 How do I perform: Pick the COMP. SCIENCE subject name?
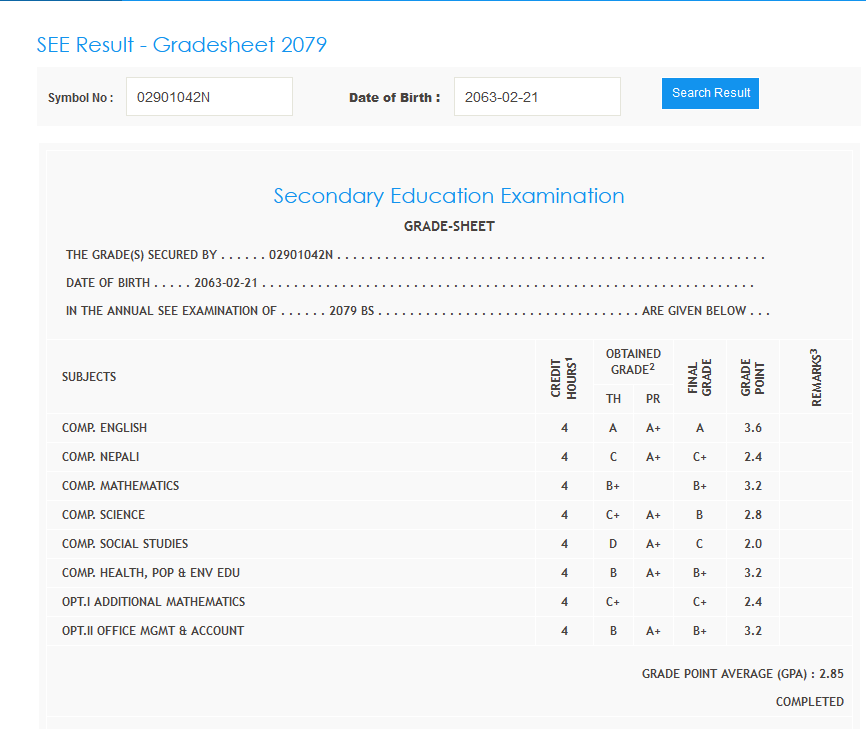(x=103, y=515)
